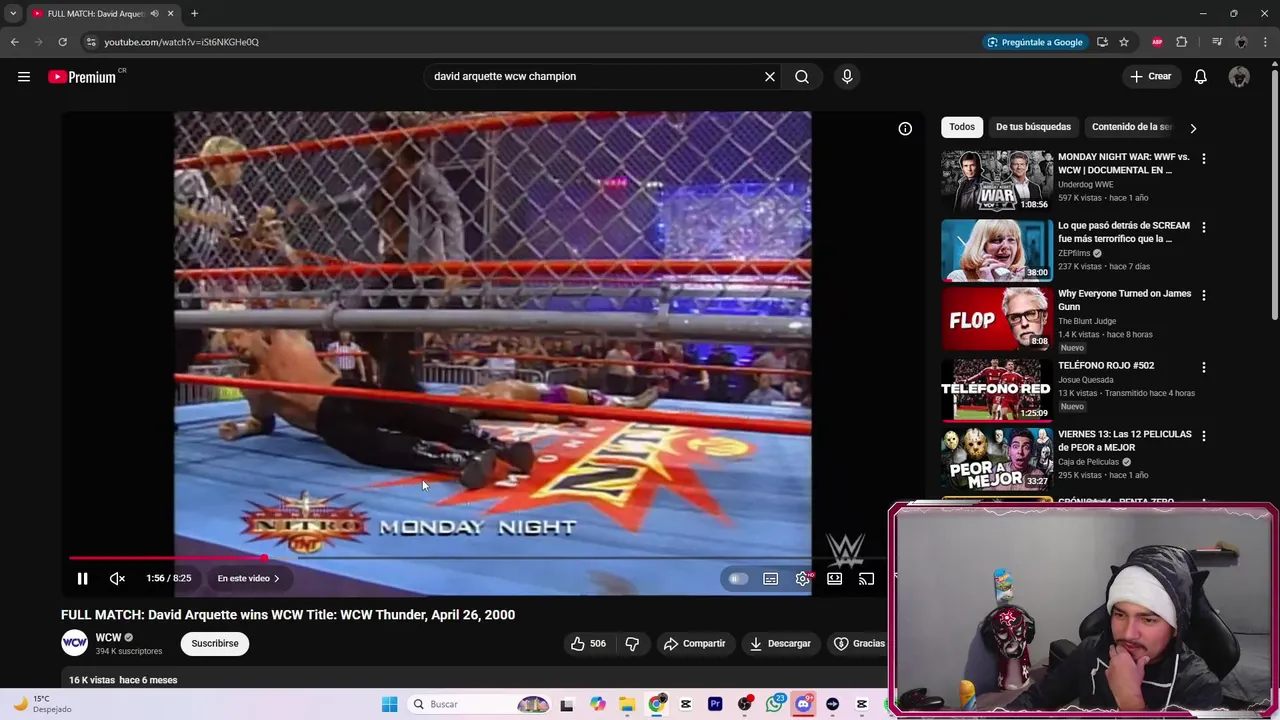Open Scream documentary video thumbnail
Viewport: 1280px width, 720px height.
(997, 250)
